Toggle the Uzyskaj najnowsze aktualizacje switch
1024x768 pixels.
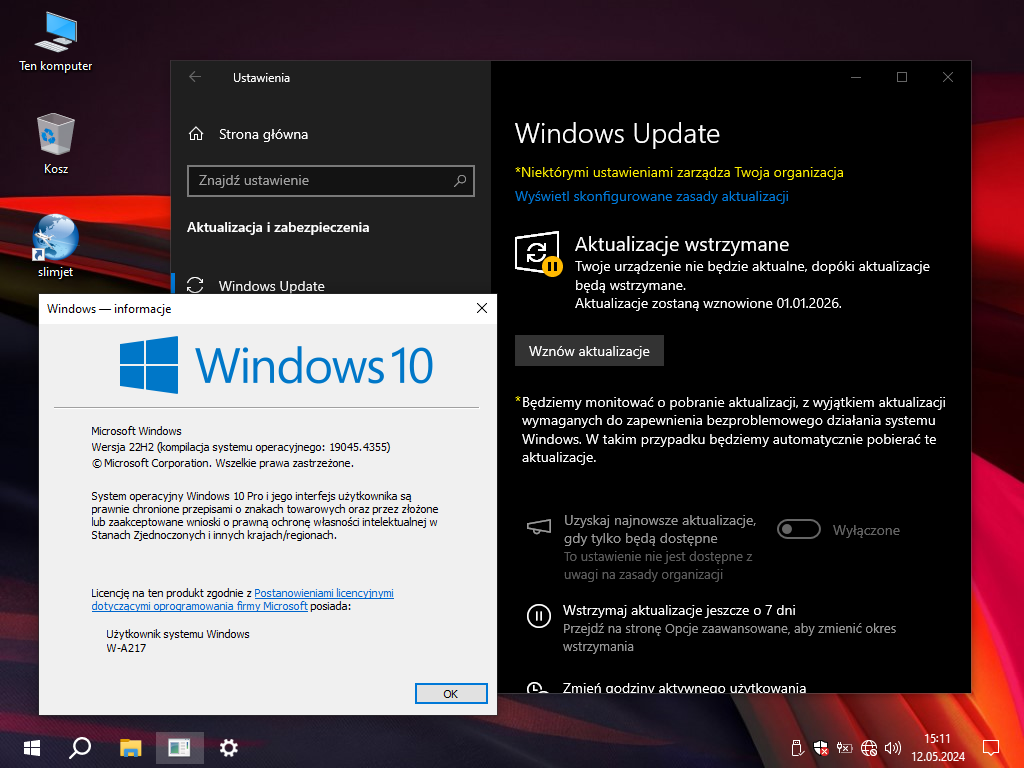click(799, 530)
